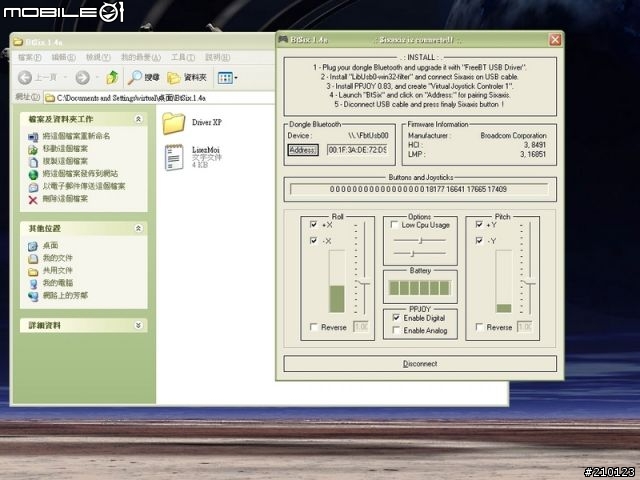The image size is (640, 480).
Task: Open the Views dropdown arrow
Action: tap(236, 78)
